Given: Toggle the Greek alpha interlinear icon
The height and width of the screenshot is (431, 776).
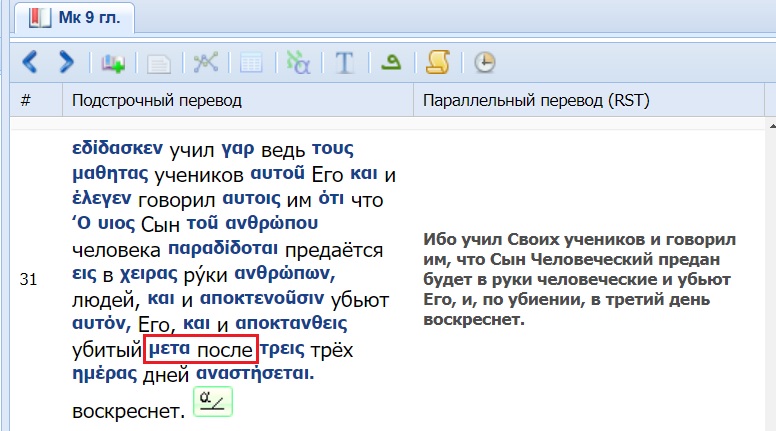Looking at the screenshot, I should tap(298, 63).
